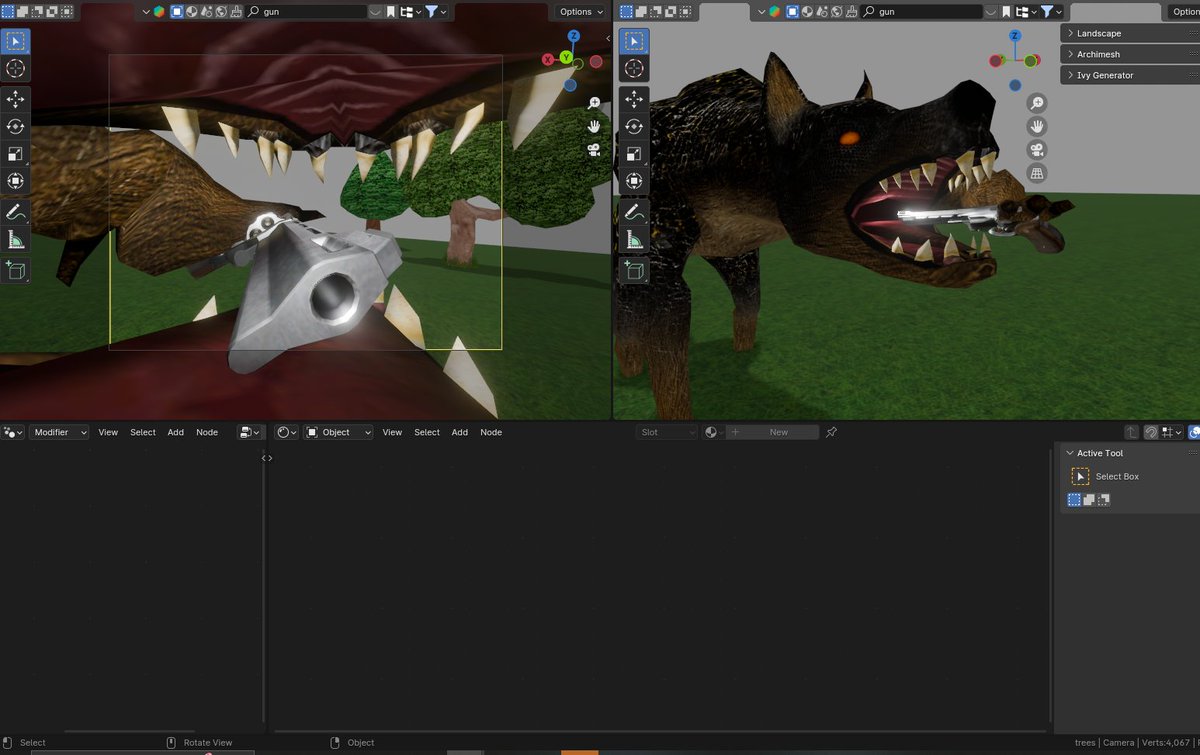Screen dimensions: 1200x755
Task: Click the pin icon in node editor header
Action: pyautogui.click(x=832, y=432)
